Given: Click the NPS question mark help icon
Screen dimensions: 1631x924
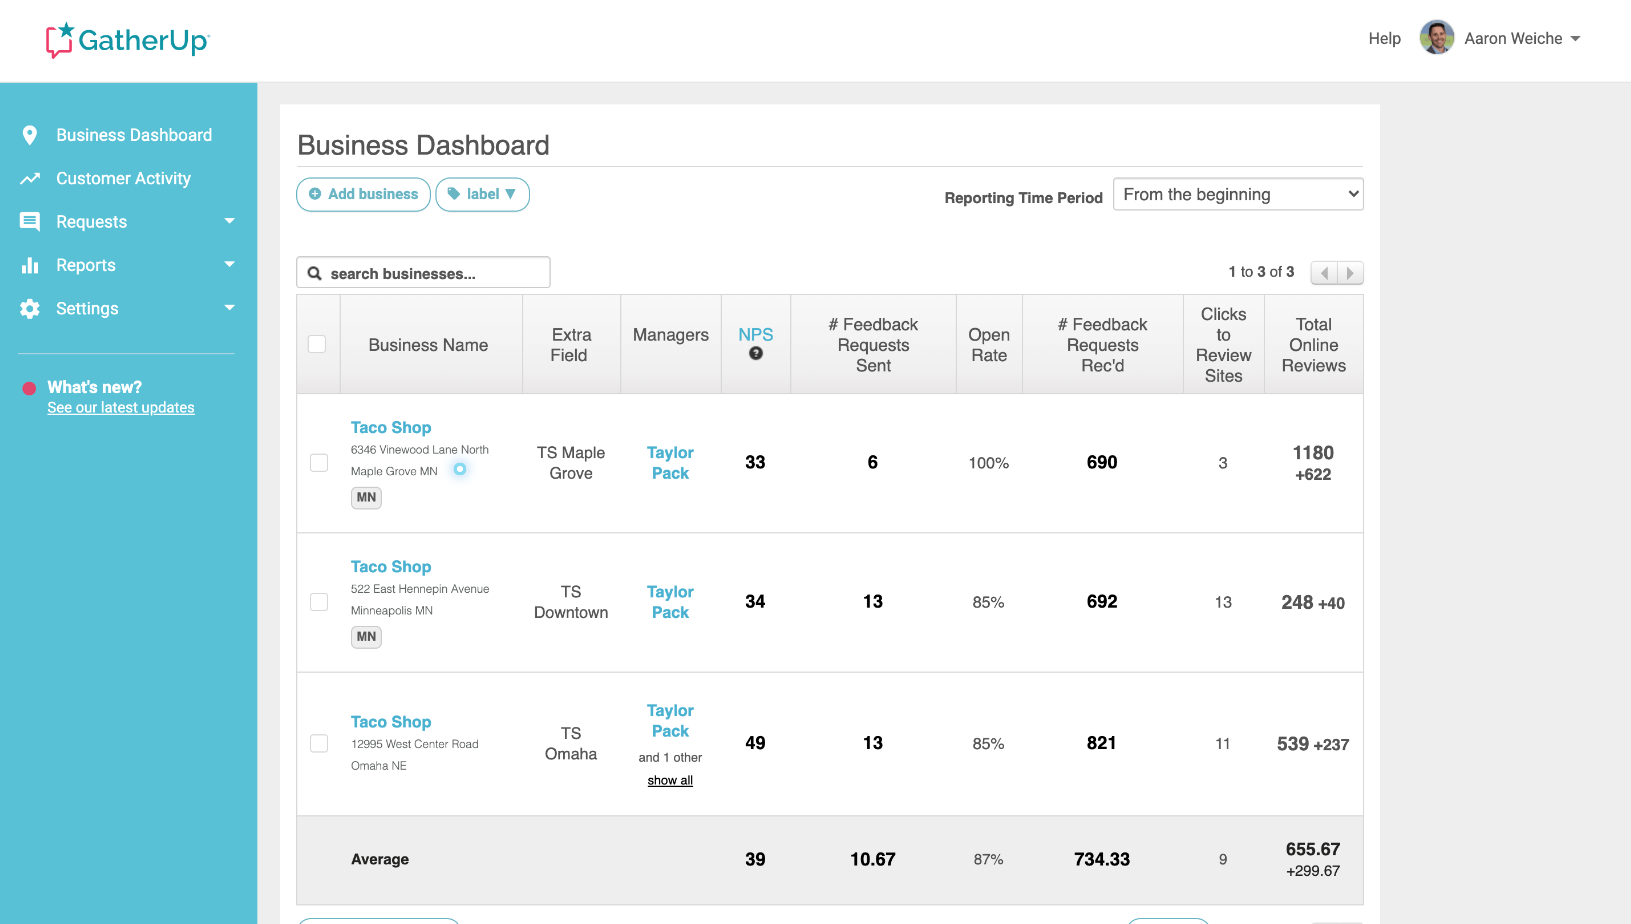Looking at the screenshot, I should [757, 353].
